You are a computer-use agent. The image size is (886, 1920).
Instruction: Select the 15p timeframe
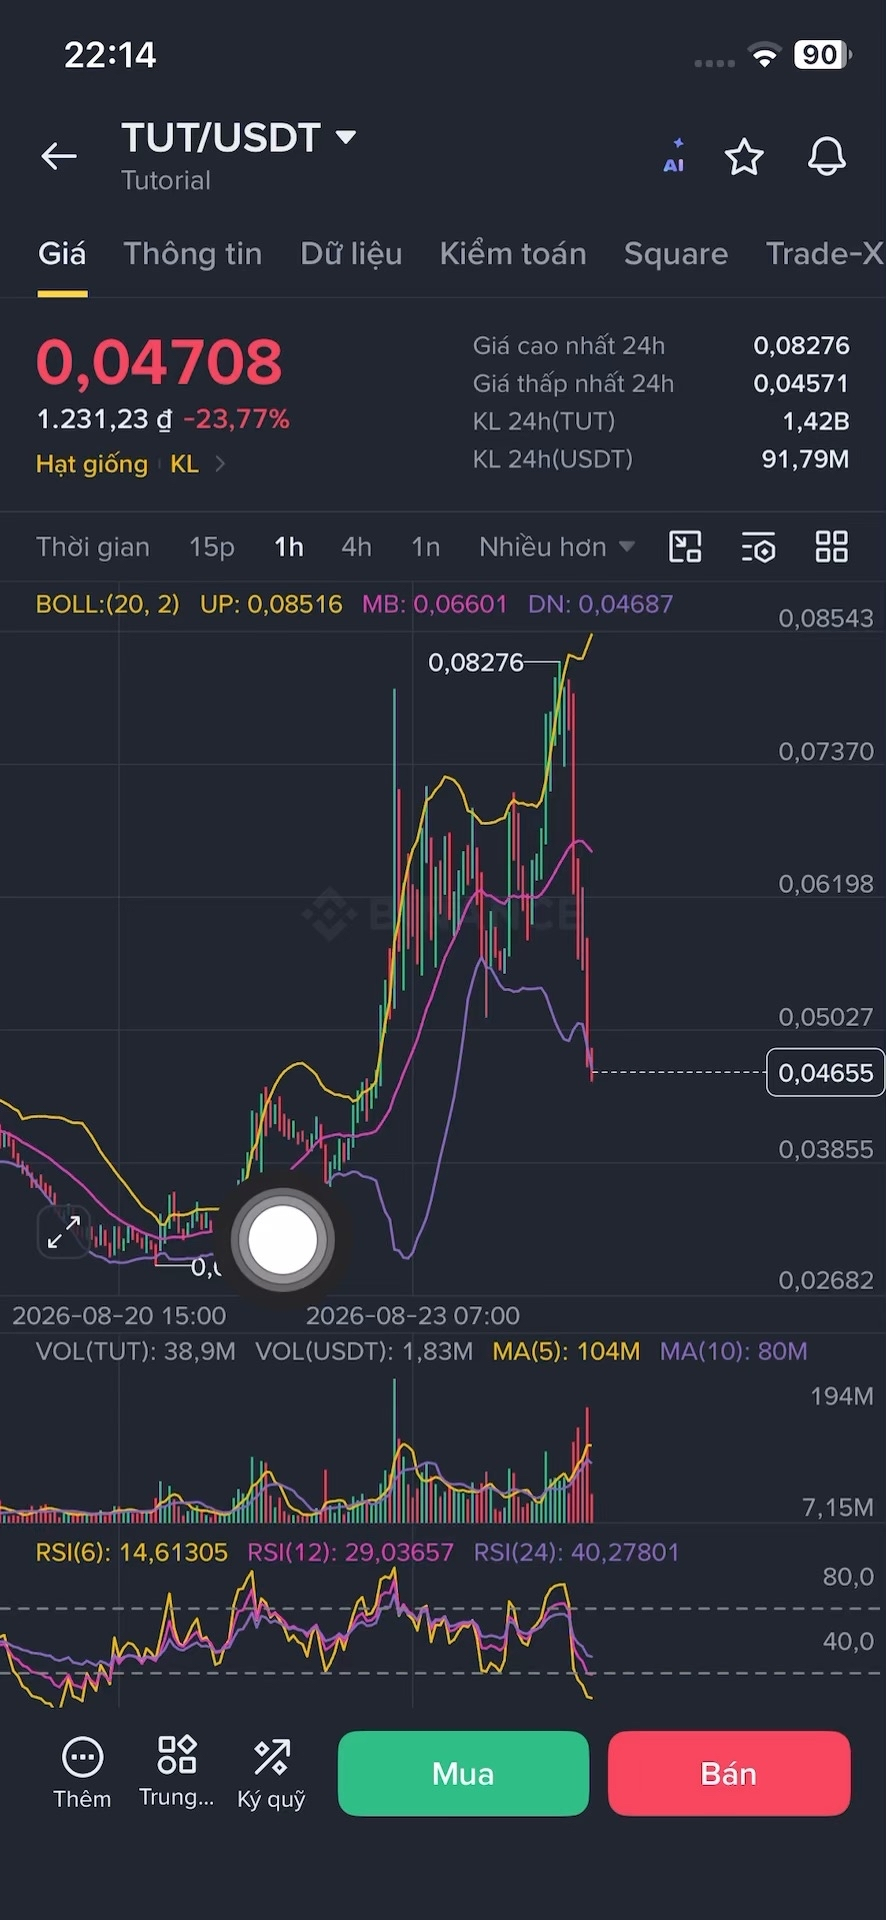point(212,547)
